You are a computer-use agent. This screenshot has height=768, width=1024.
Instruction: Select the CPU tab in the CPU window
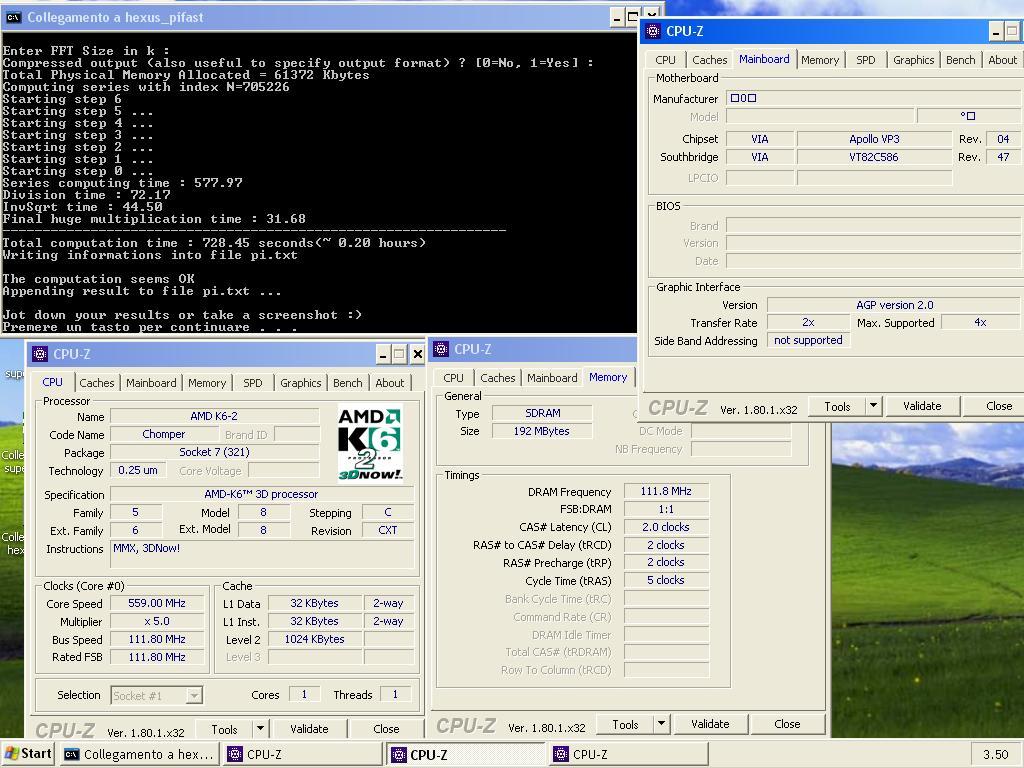tap(52, 382)
